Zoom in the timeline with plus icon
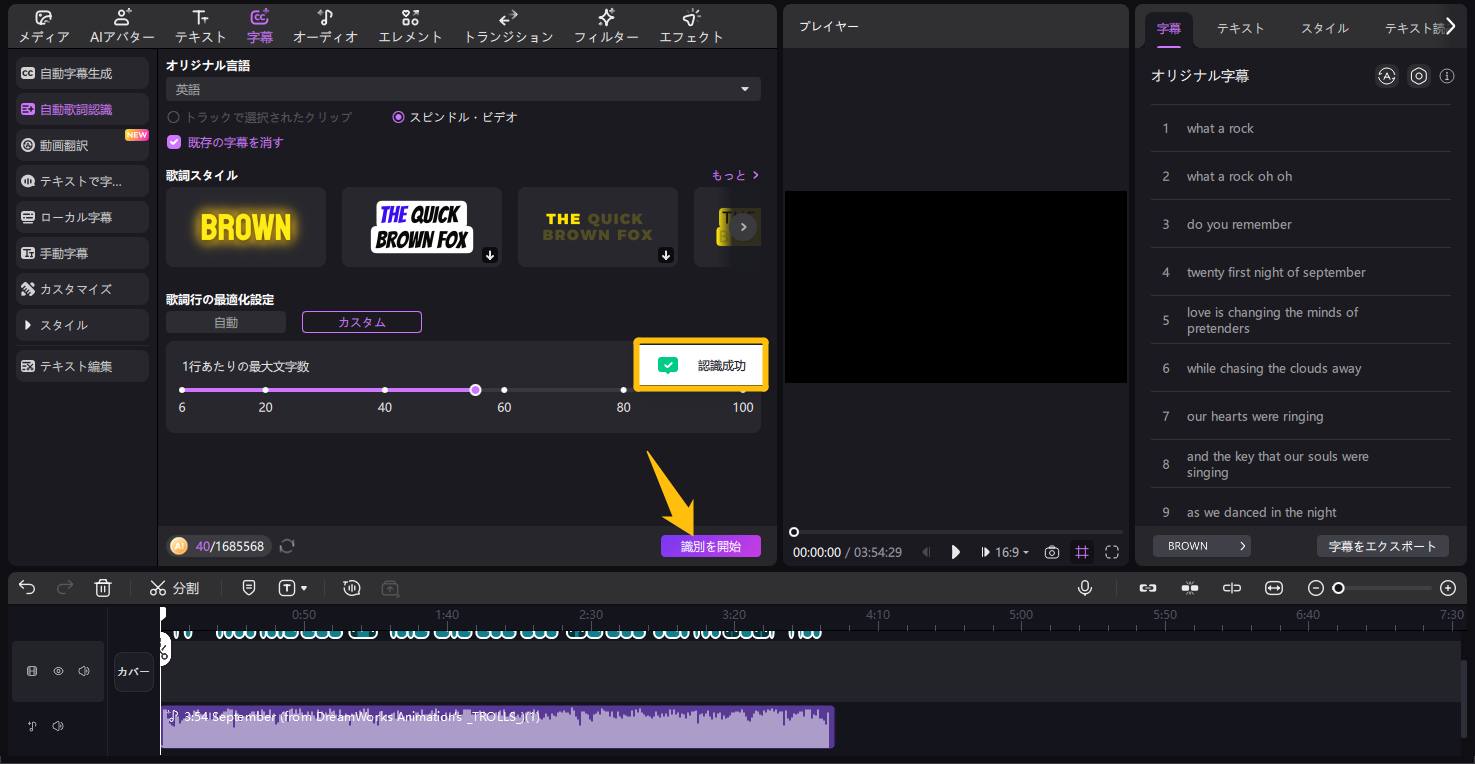 1447,588
